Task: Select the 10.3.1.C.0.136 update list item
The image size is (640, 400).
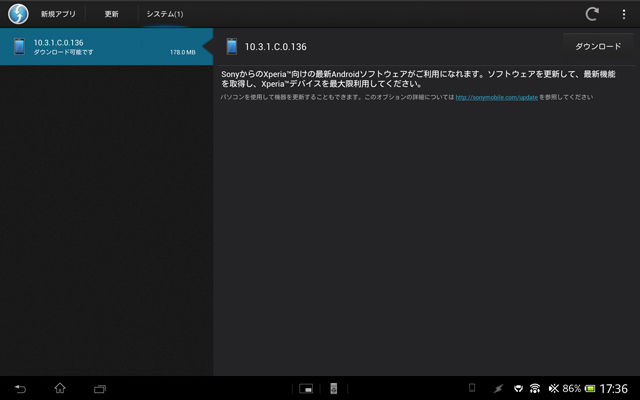Action: click(106, 47)
